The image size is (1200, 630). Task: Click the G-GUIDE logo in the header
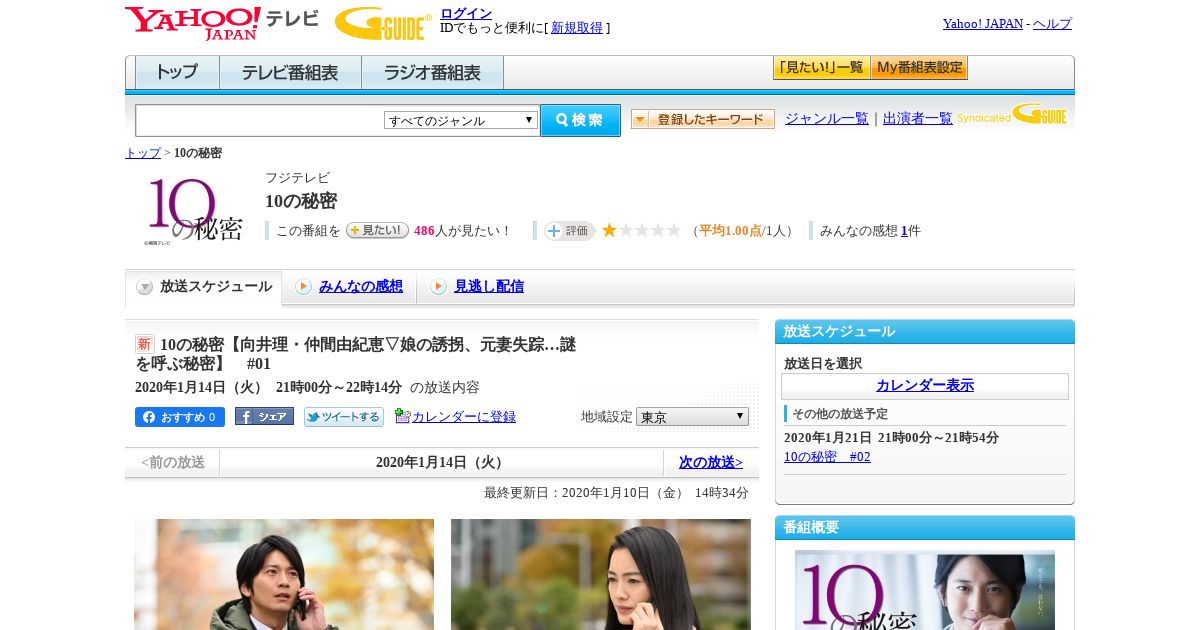383,23
